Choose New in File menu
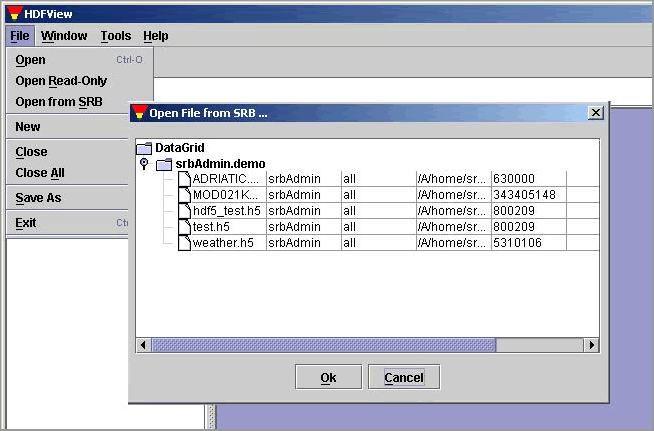This screenshot has height=431, width=654. pyautogui.click(x=69, y=126)
